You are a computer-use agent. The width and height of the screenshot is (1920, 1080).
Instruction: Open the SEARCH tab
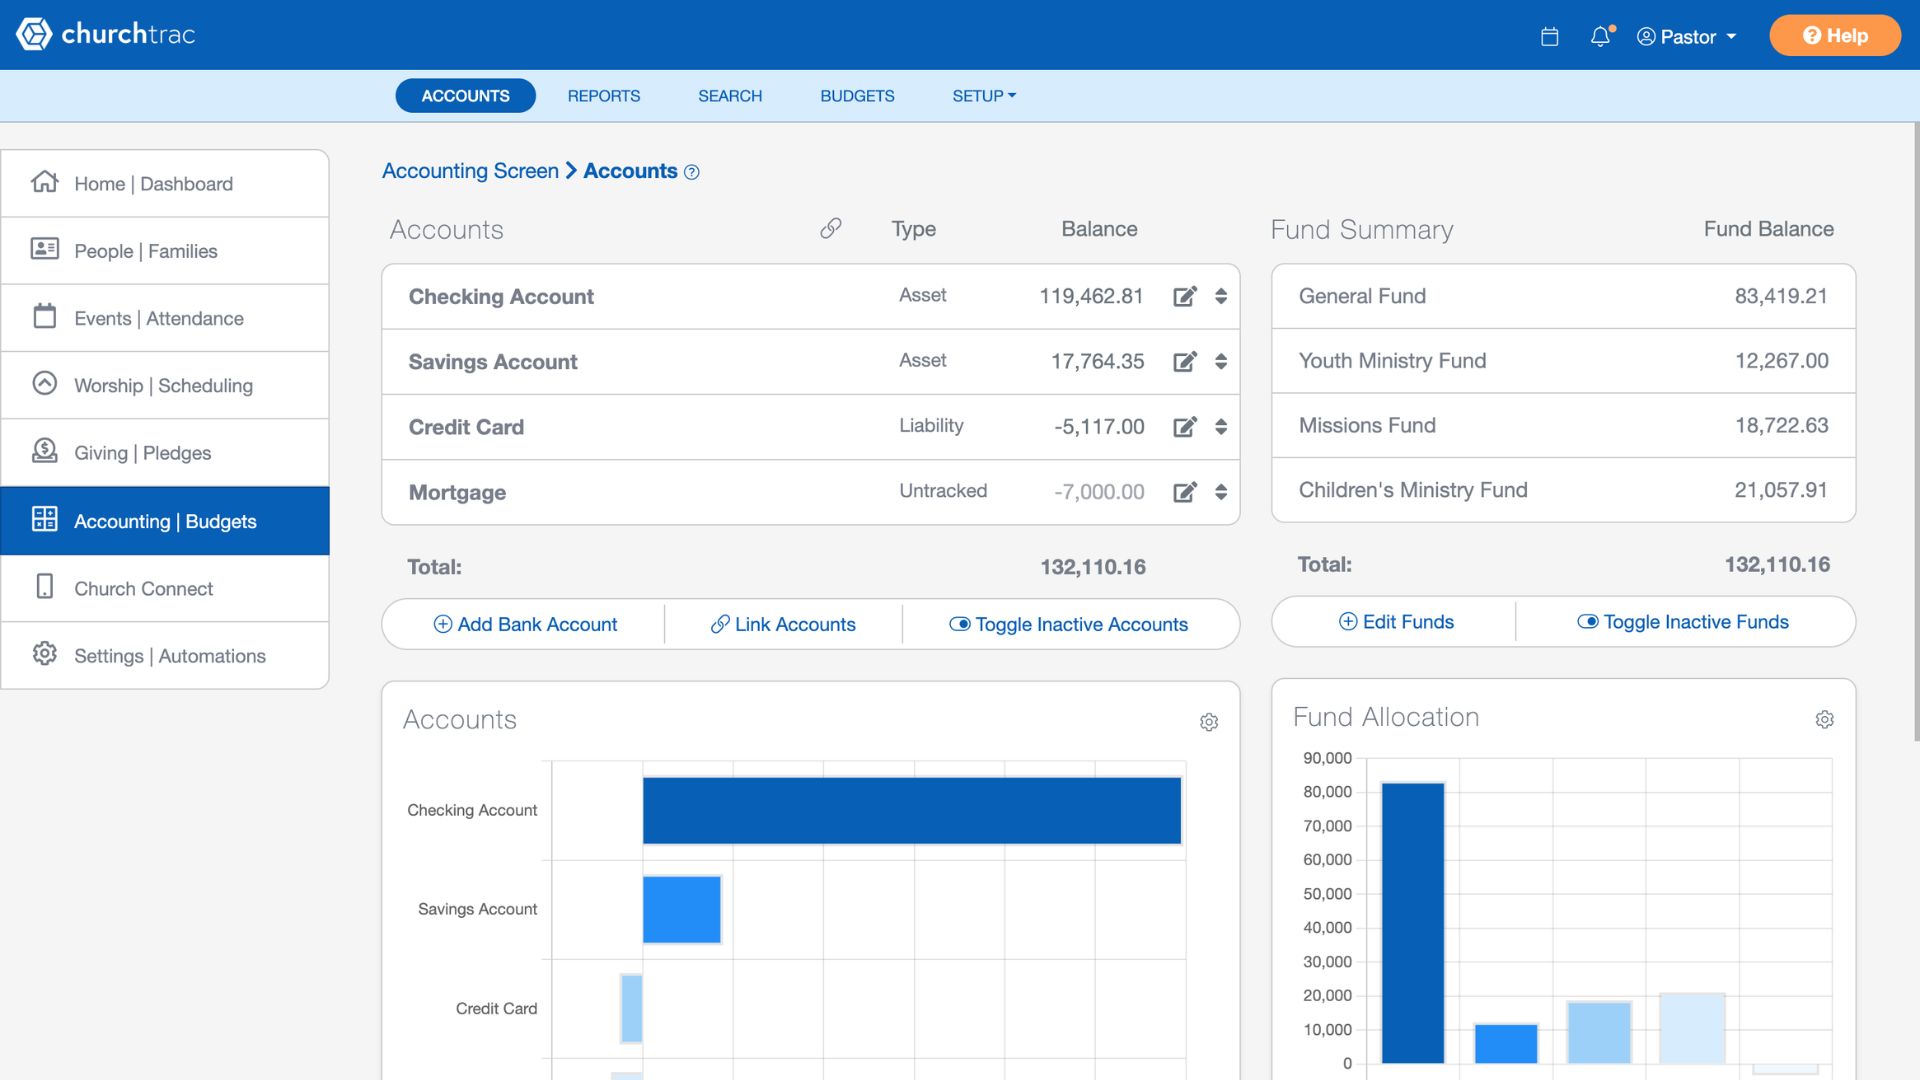point(729,96)
